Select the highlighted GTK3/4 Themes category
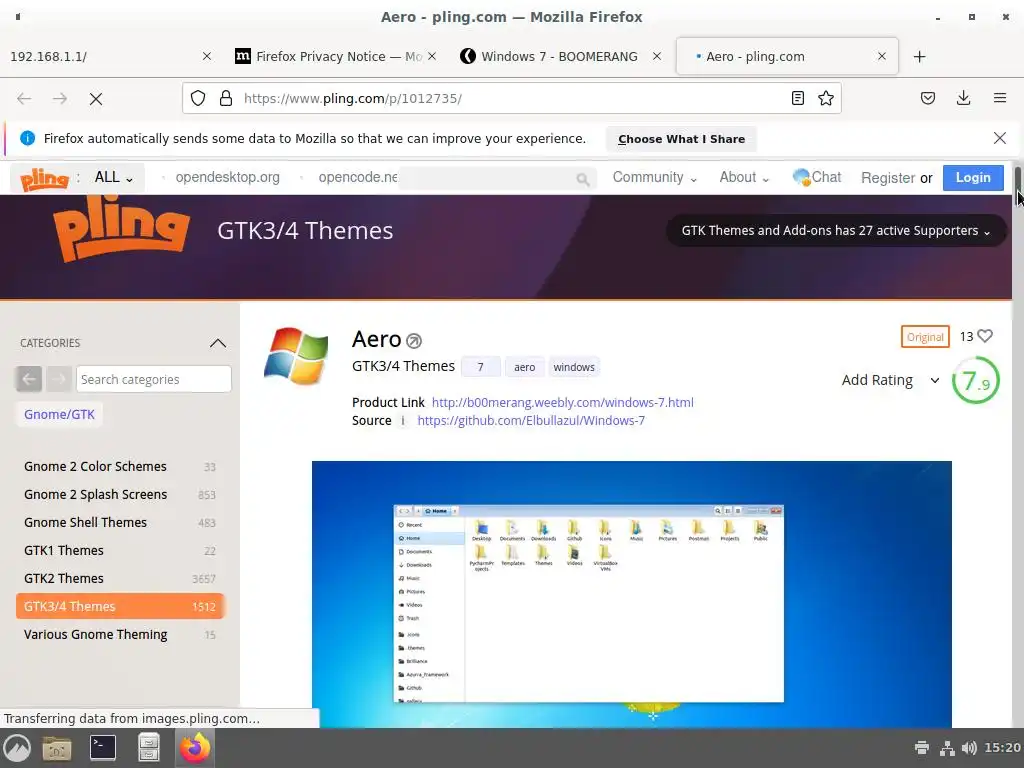The width and height of the screenshot is (1024, 768). click(120, 606)
